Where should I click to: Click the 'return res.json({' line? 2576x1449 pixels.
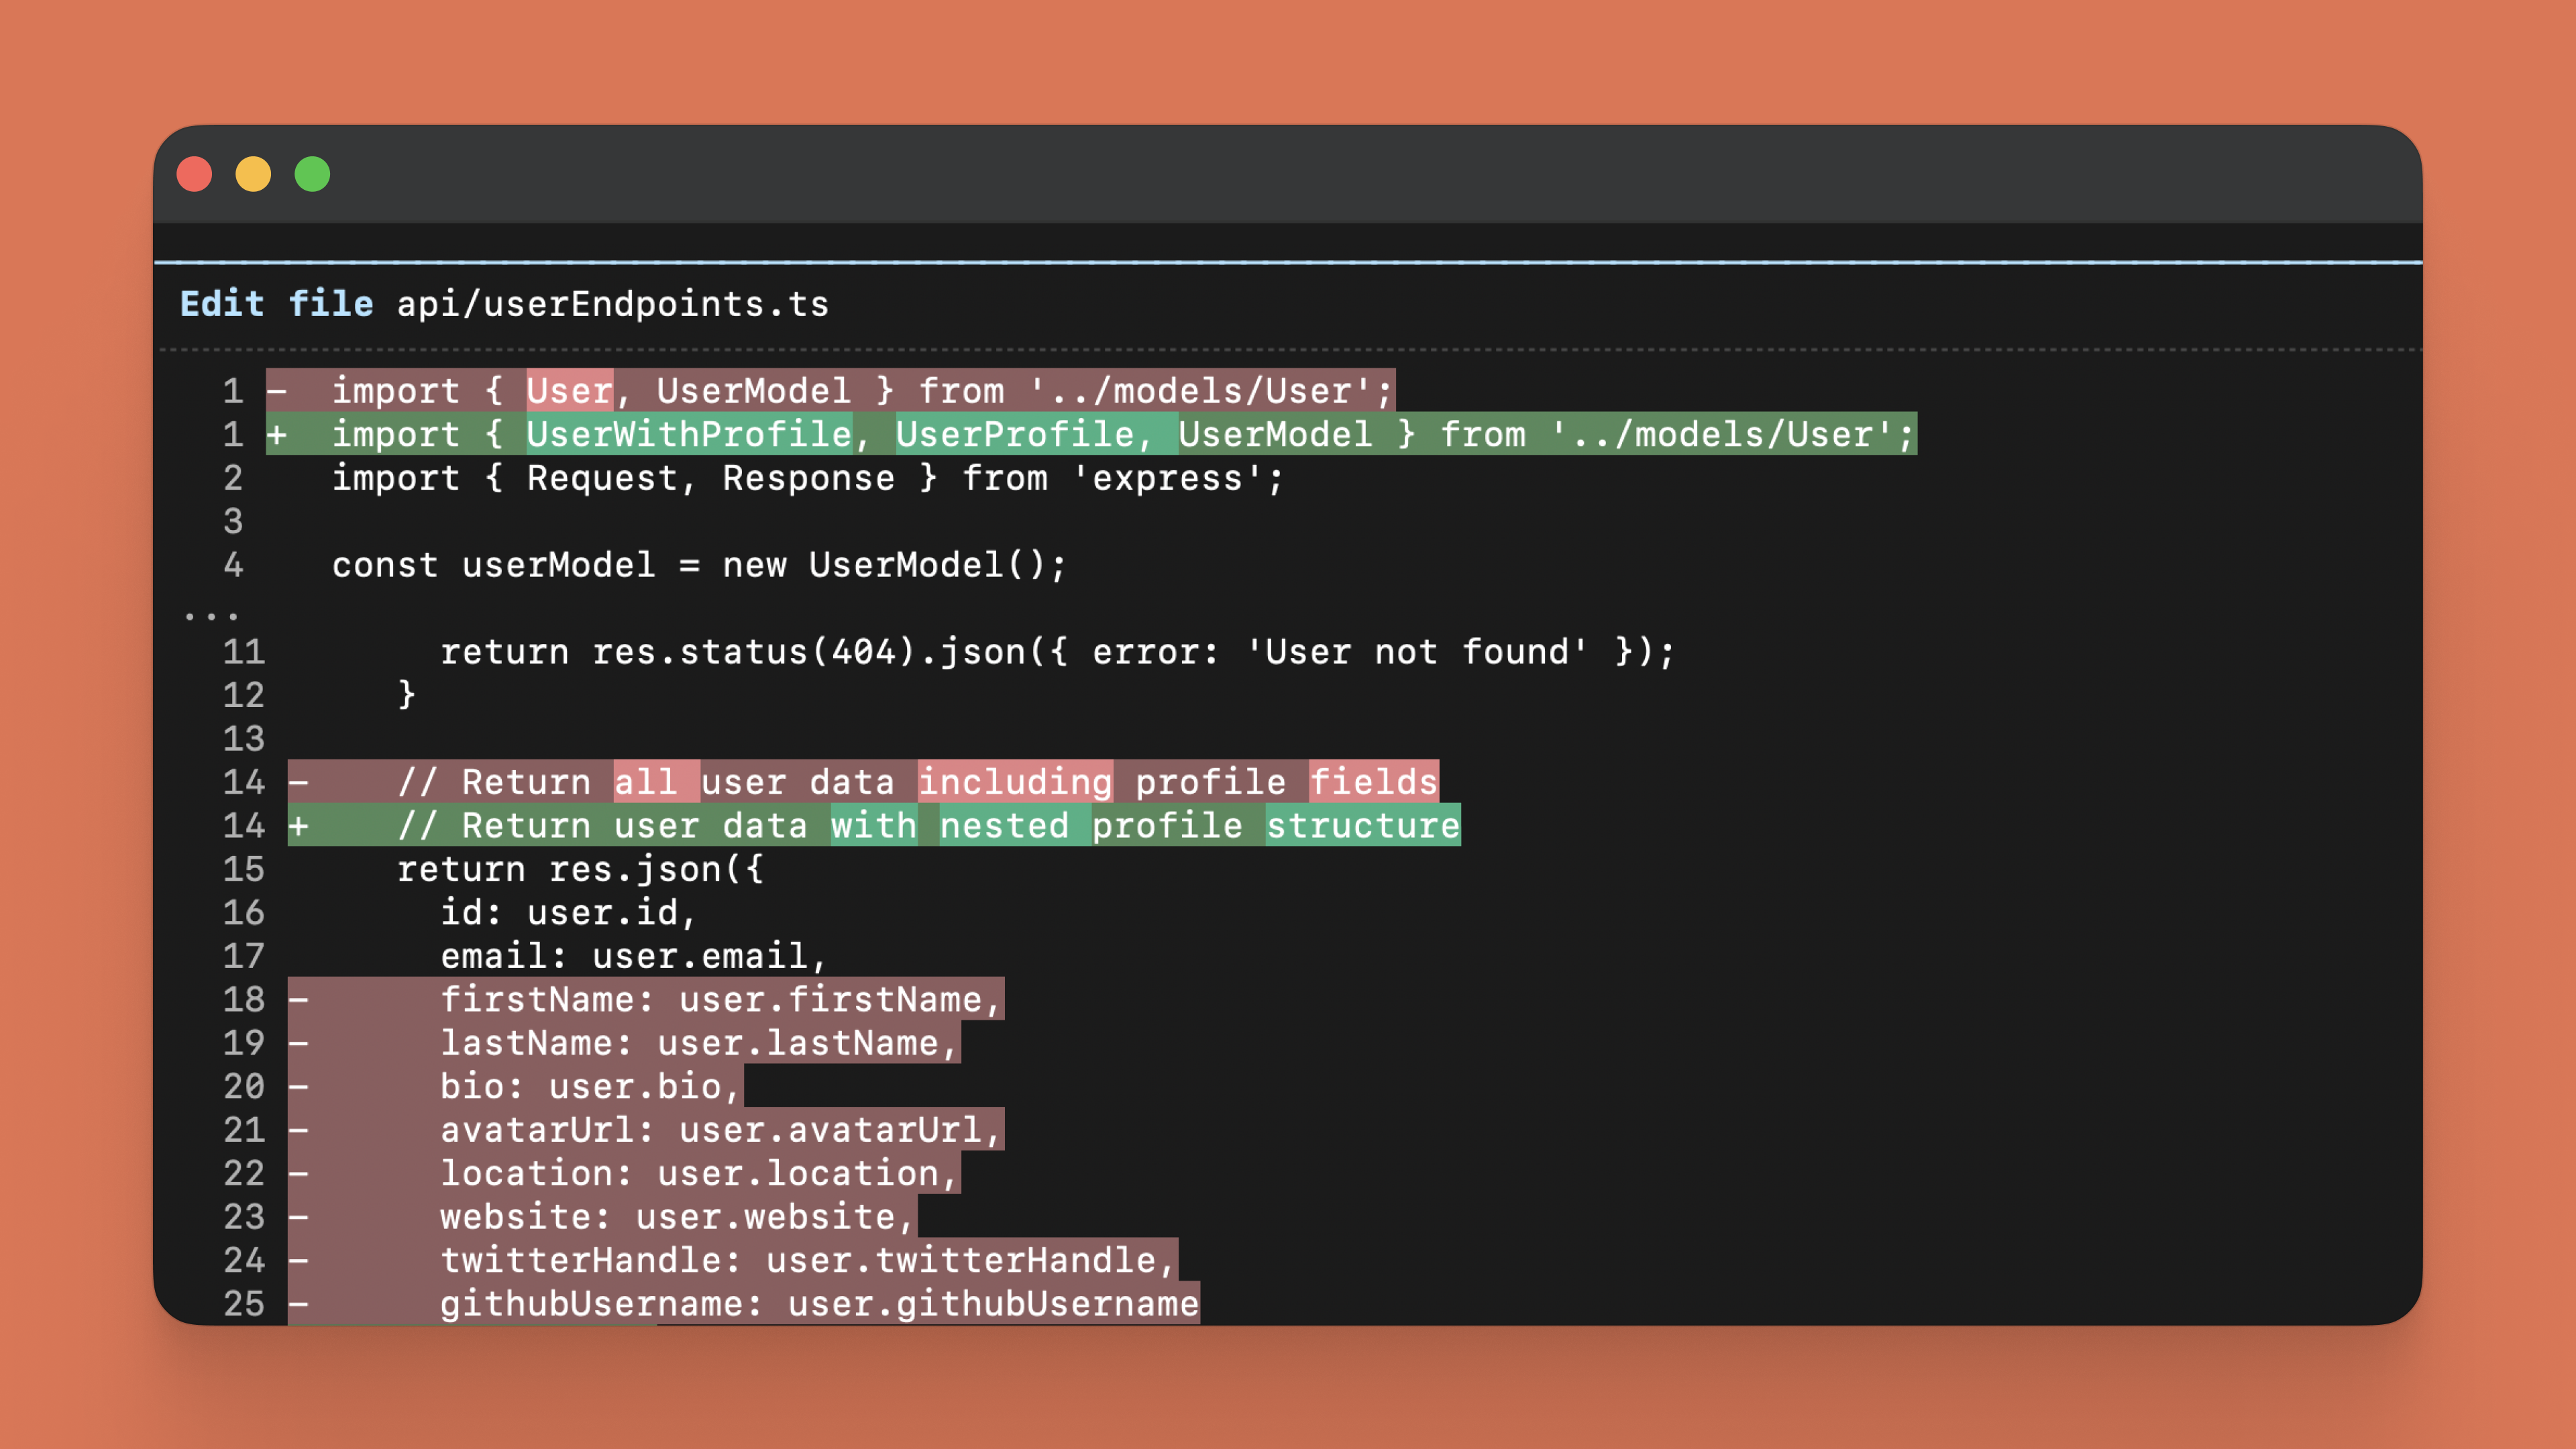pos(580,868)
